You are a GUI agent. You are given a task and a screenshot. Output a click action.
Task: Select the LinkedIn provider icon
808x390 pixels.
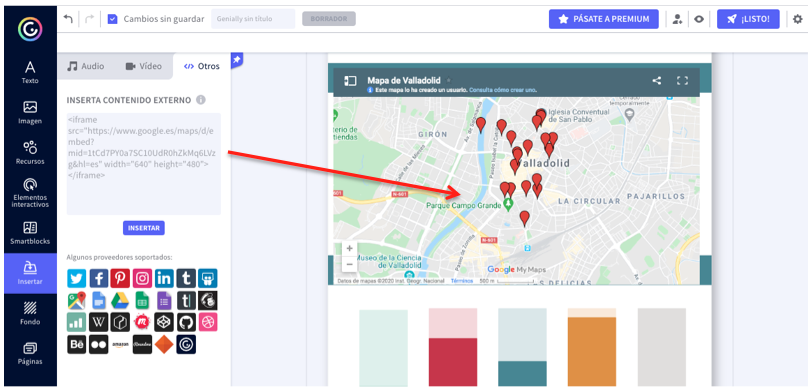164,278
